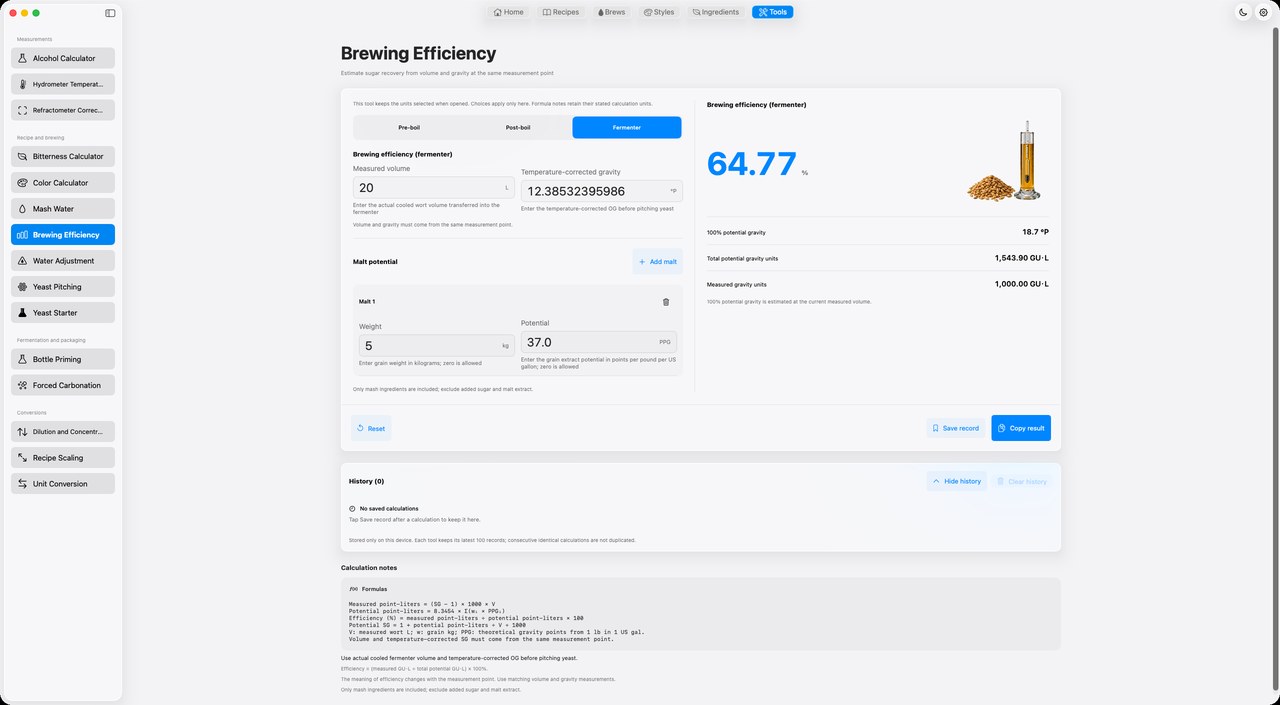The height and width of the screenshot is (705, 1280).
Task: Open the Color Calculator
Action: click(63, 183)
